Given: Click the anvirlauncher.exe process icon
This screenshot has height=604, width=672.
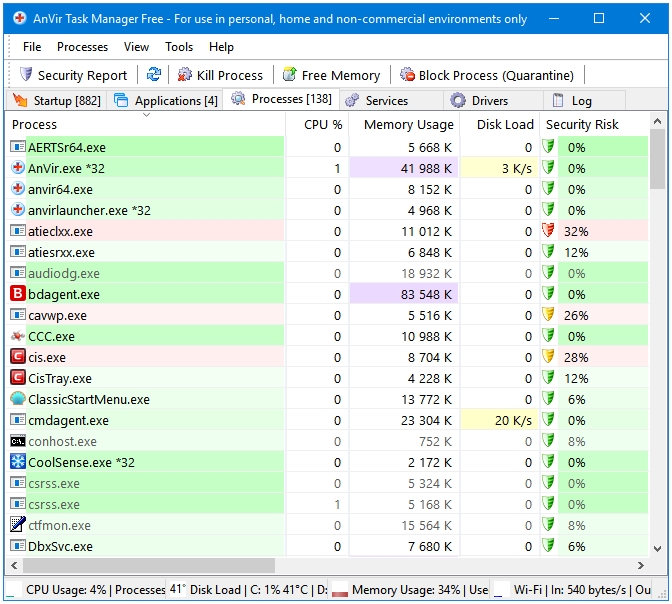Looking at the screenshot, I should coord(18,210).
